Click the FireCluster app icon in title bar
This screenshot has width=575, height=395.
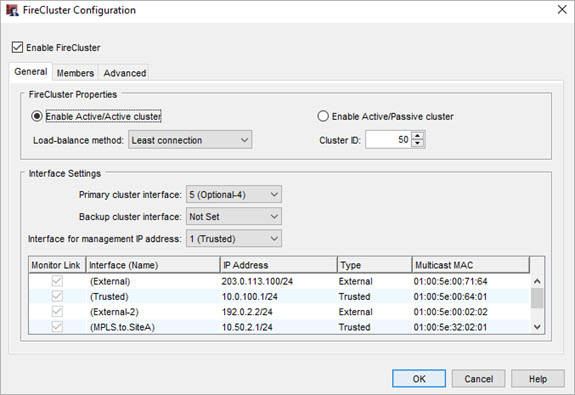(12, 10)
